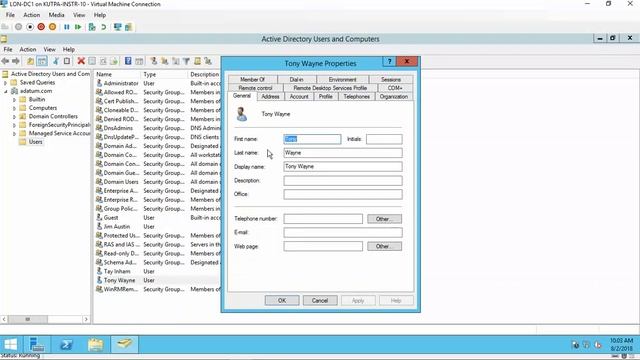Screen dimensions: 640x360
Task: Launch PowerShell from the taskbar
Action: click(66, 344)
